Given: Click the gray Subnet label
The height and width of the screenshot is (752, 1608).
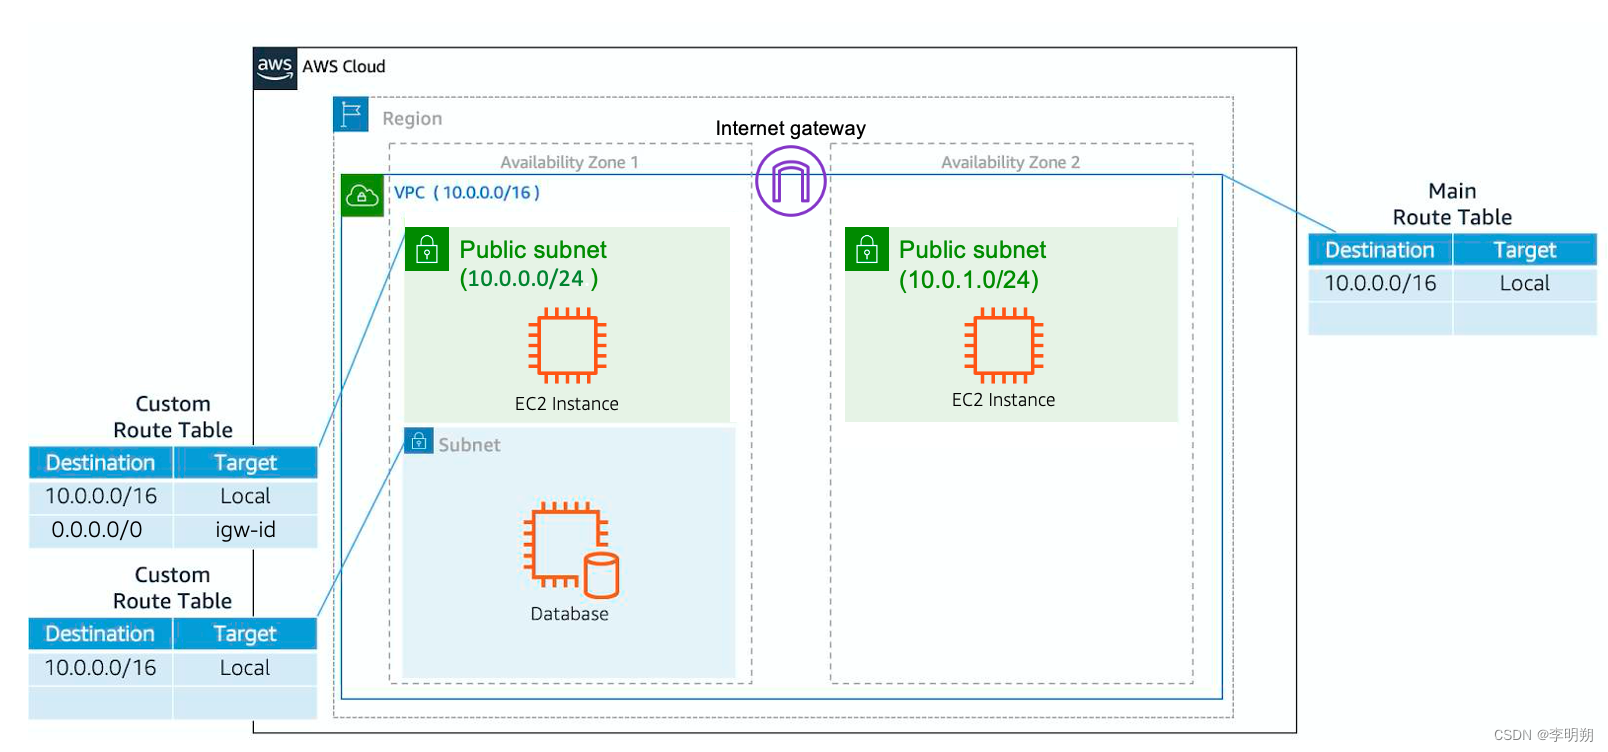Looking at the screenshot, I should tap(469, 445).
